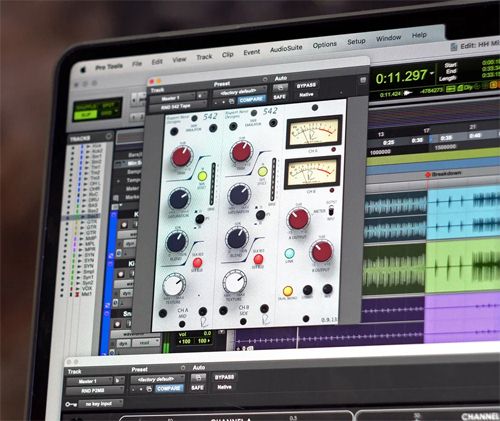Open Master 1 track selector in P2MB window

(x=90, y=381)
